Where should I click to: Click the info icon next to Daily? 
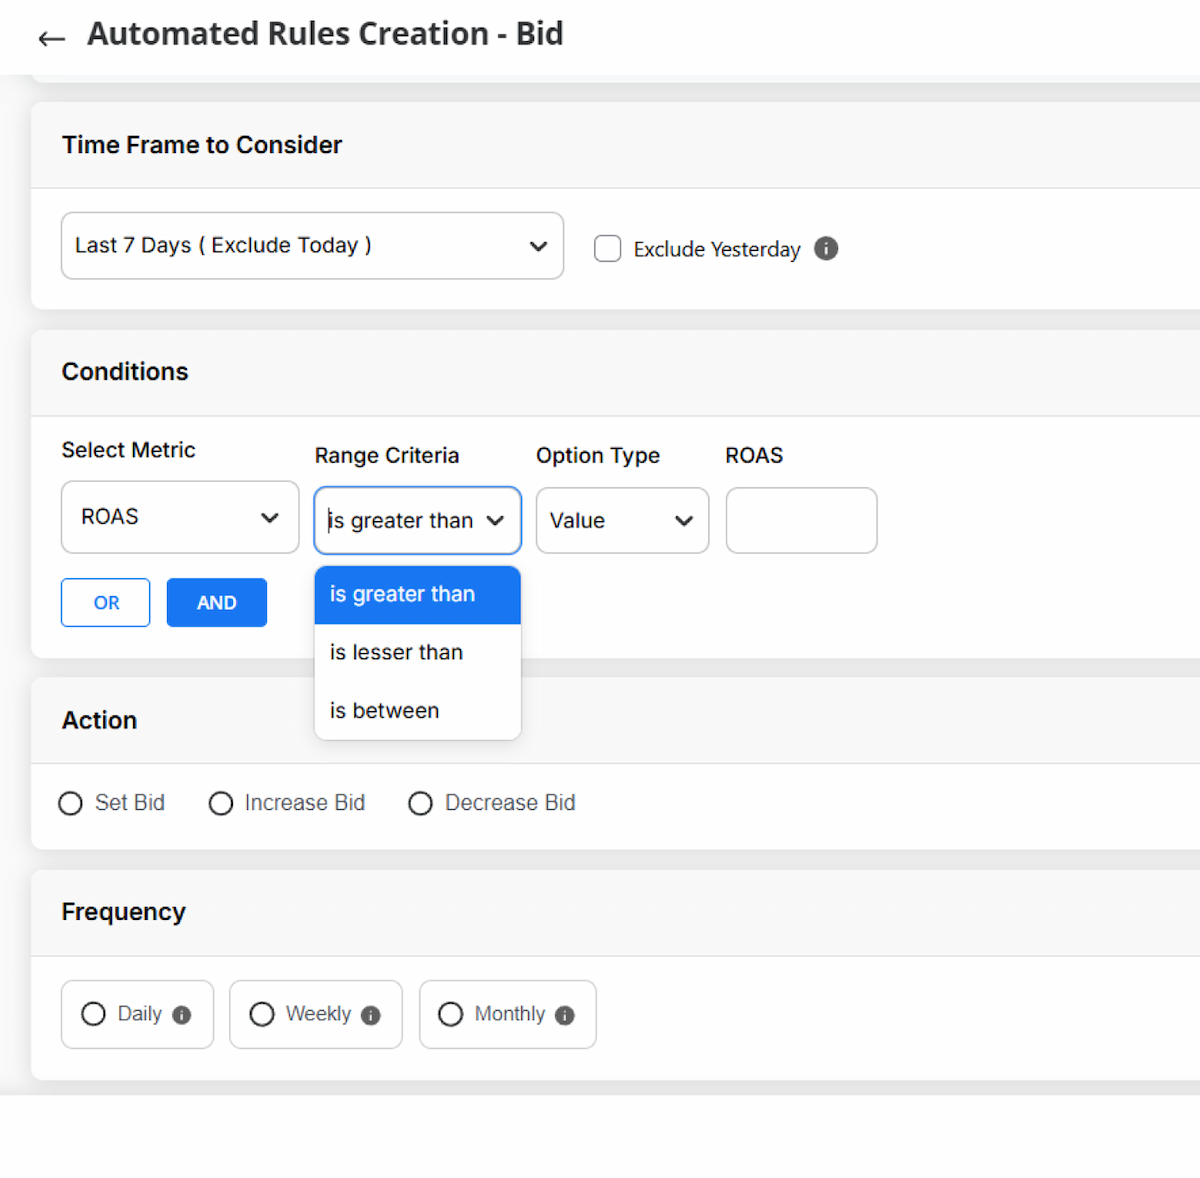tap(181, 1015)
